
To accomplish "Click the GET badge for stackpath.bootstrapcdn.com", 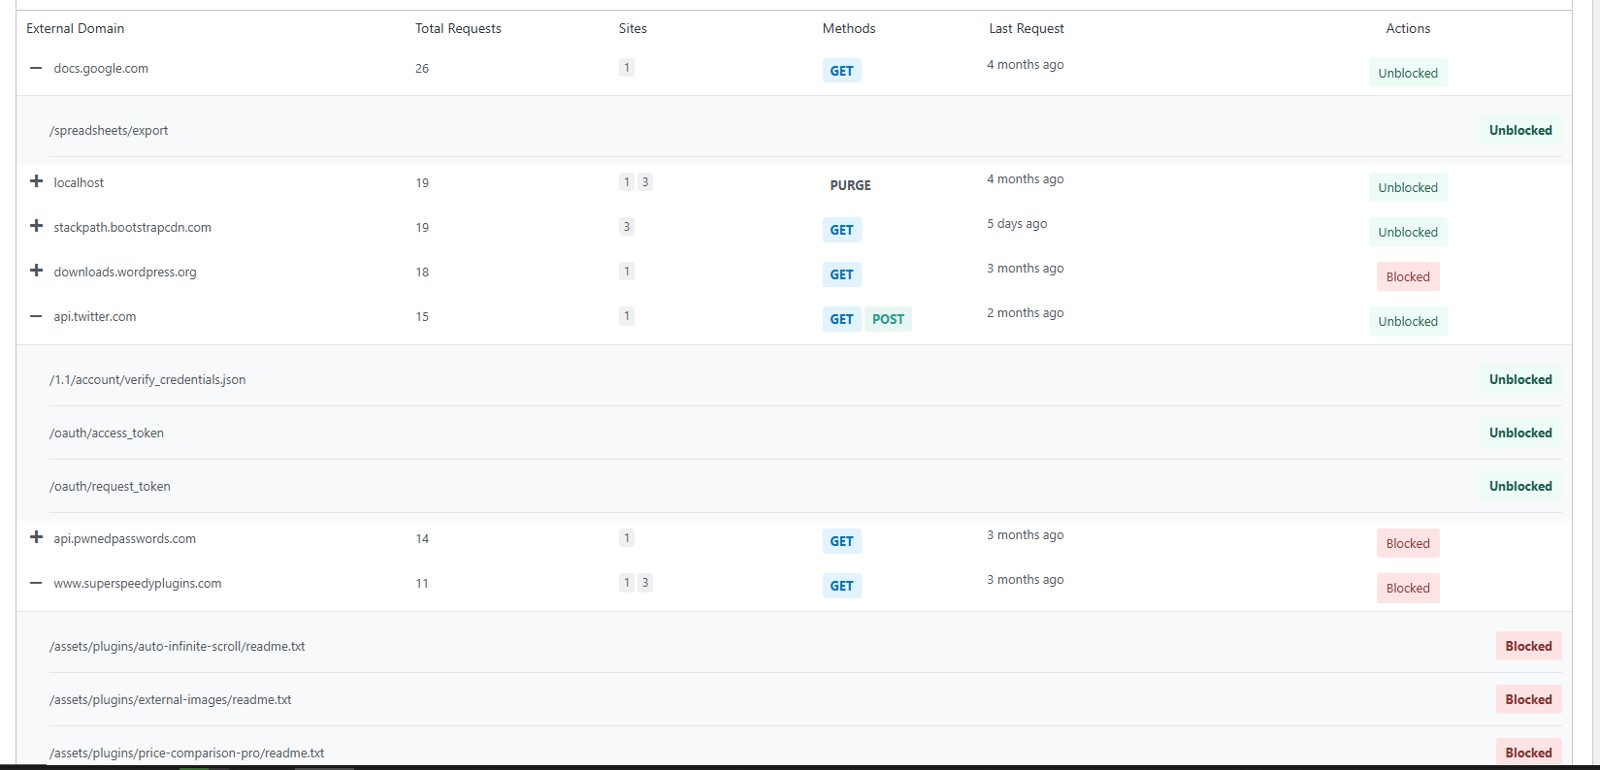I will point(841,231).
